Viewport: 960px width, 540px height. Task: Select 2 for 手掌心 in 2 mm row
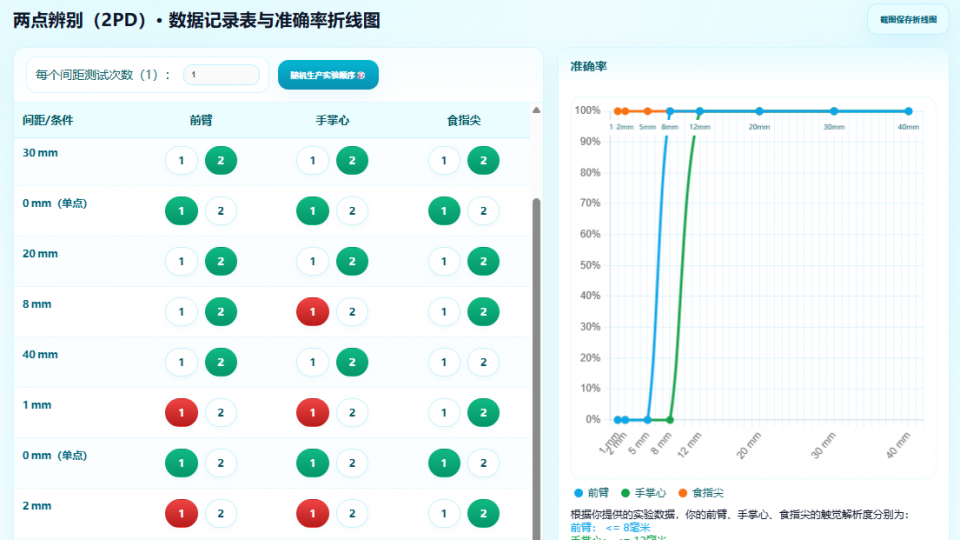352,514
